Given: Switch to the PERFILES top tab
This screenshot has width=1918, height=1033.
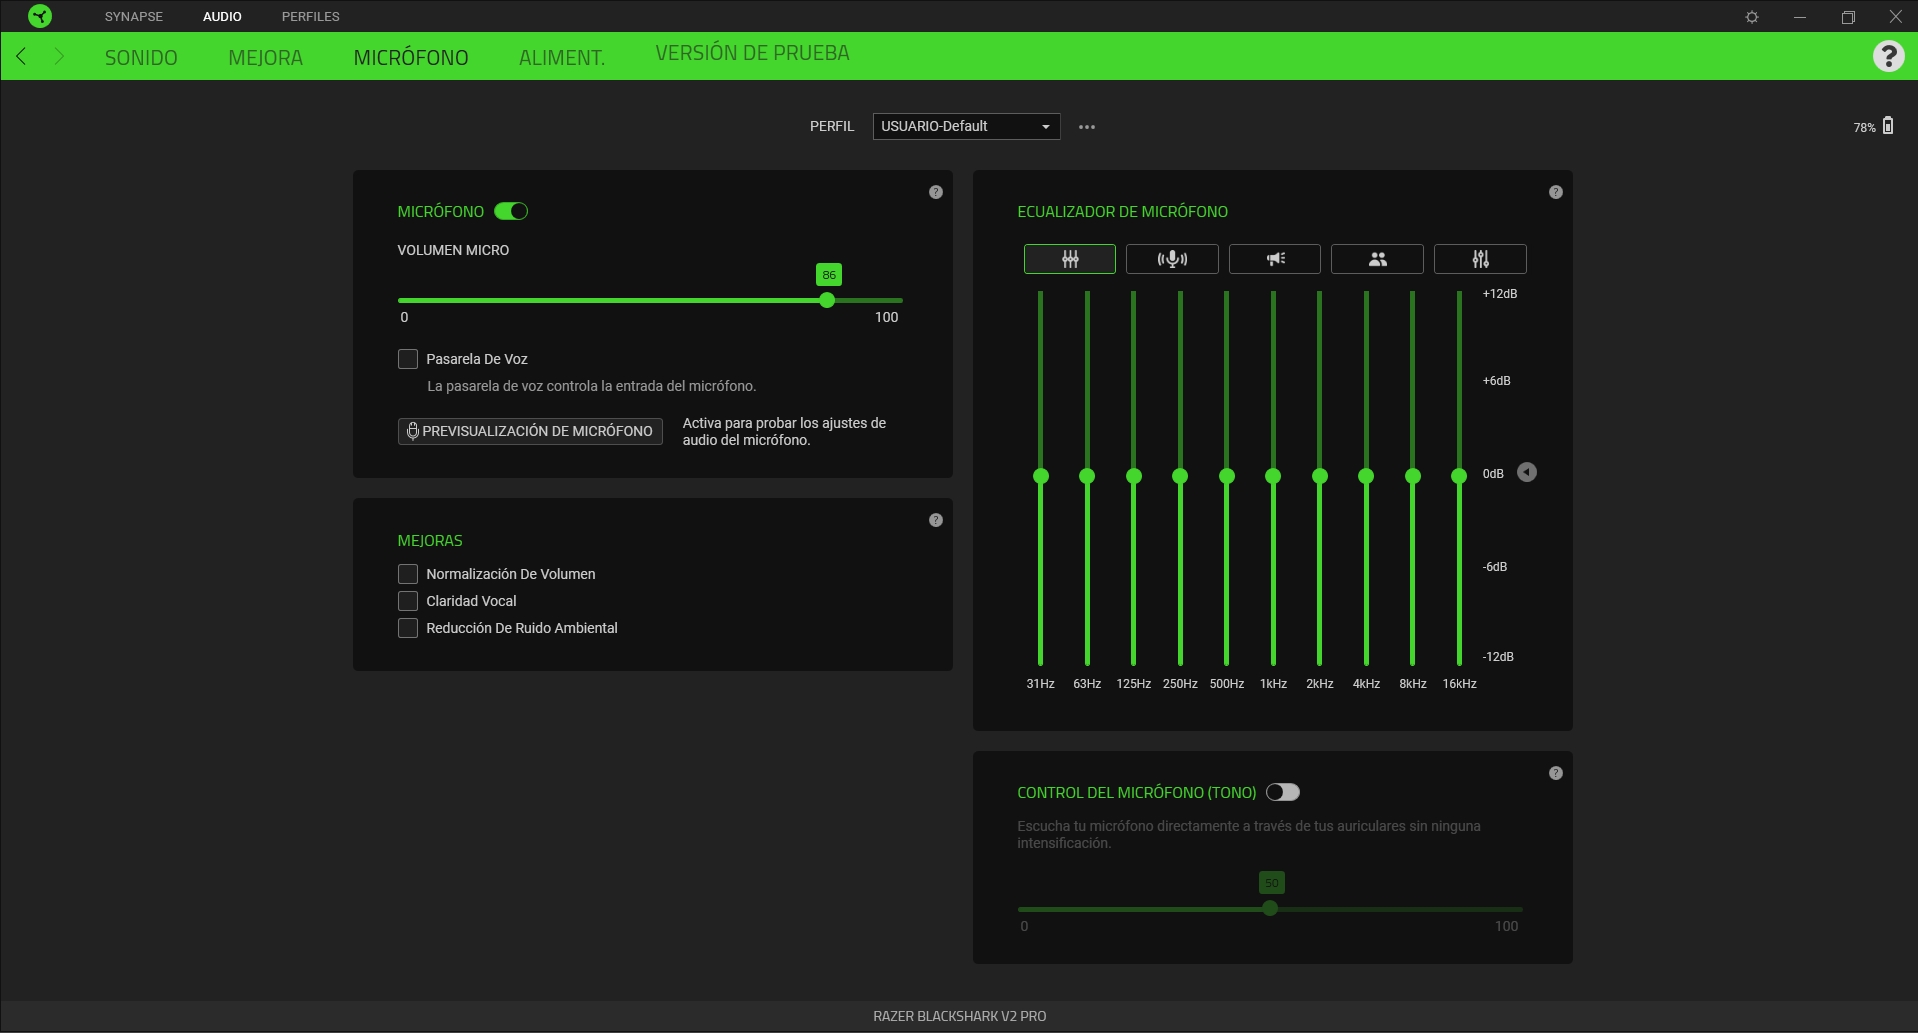Looking at the screenshot, I should click(311, 17).
